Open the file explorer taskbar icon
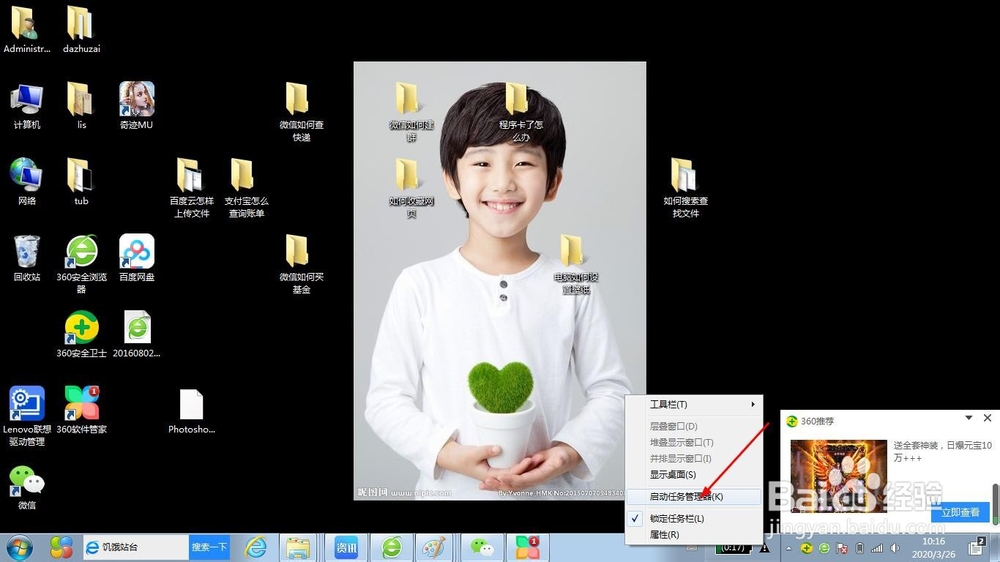Image resolution: width=1000 pixels, height=562 pixels. point(298,547)
